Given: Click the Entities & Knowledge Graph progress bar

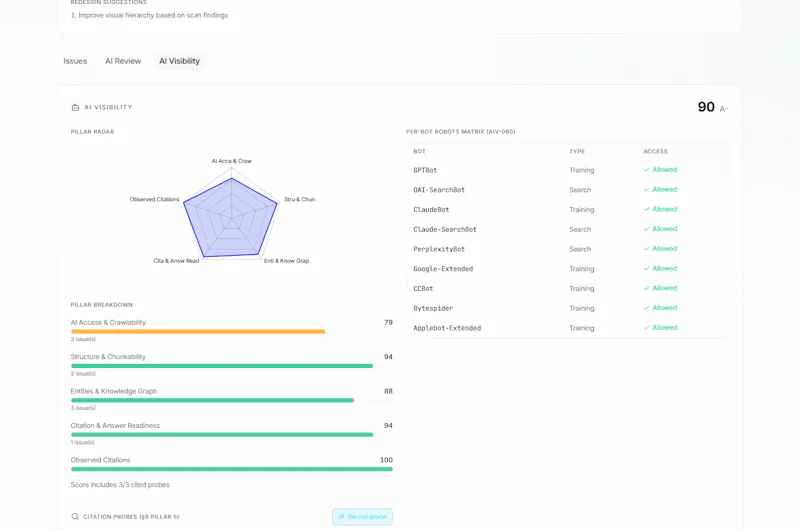Looking at the screenshot, I should pyautogui.click(x=232, y=400).
